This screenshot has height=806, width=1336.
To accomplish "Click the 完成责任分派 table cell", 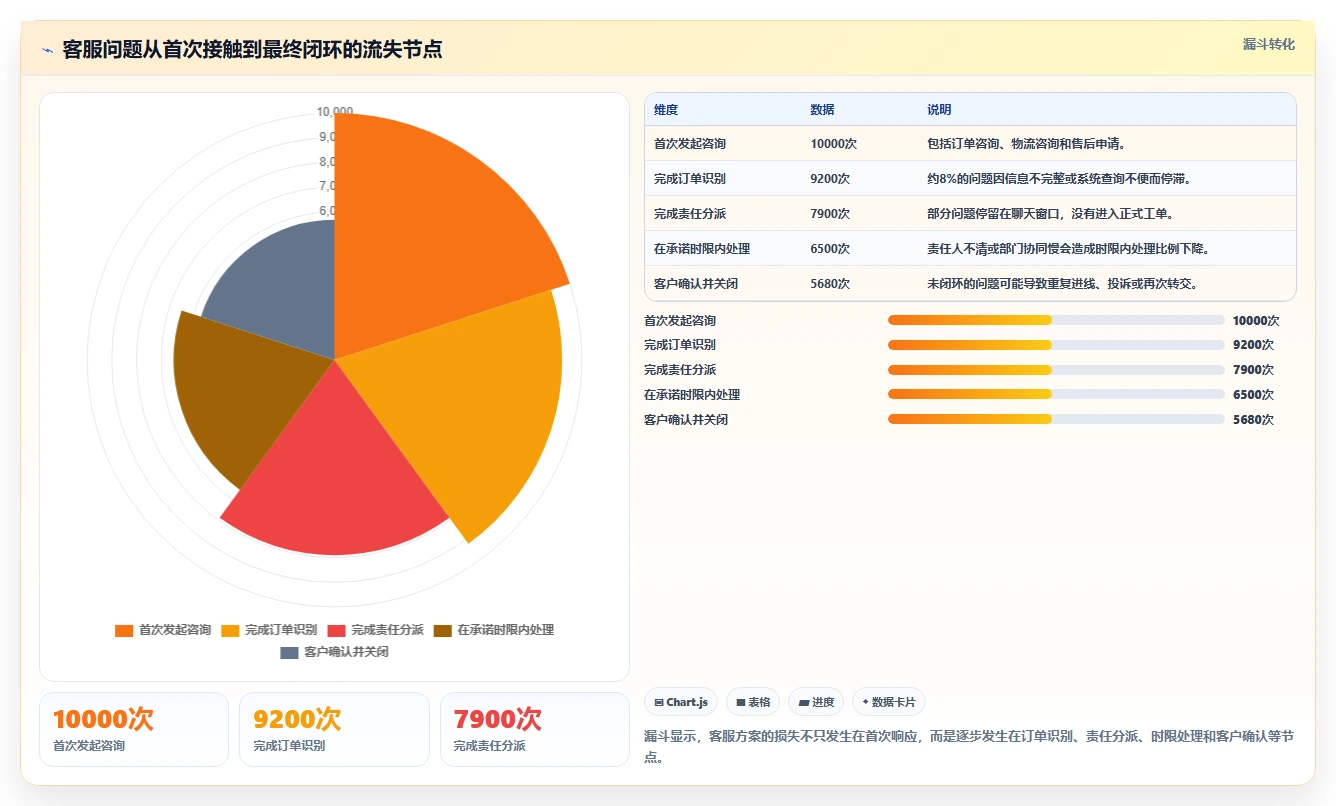I will (690, 214).
